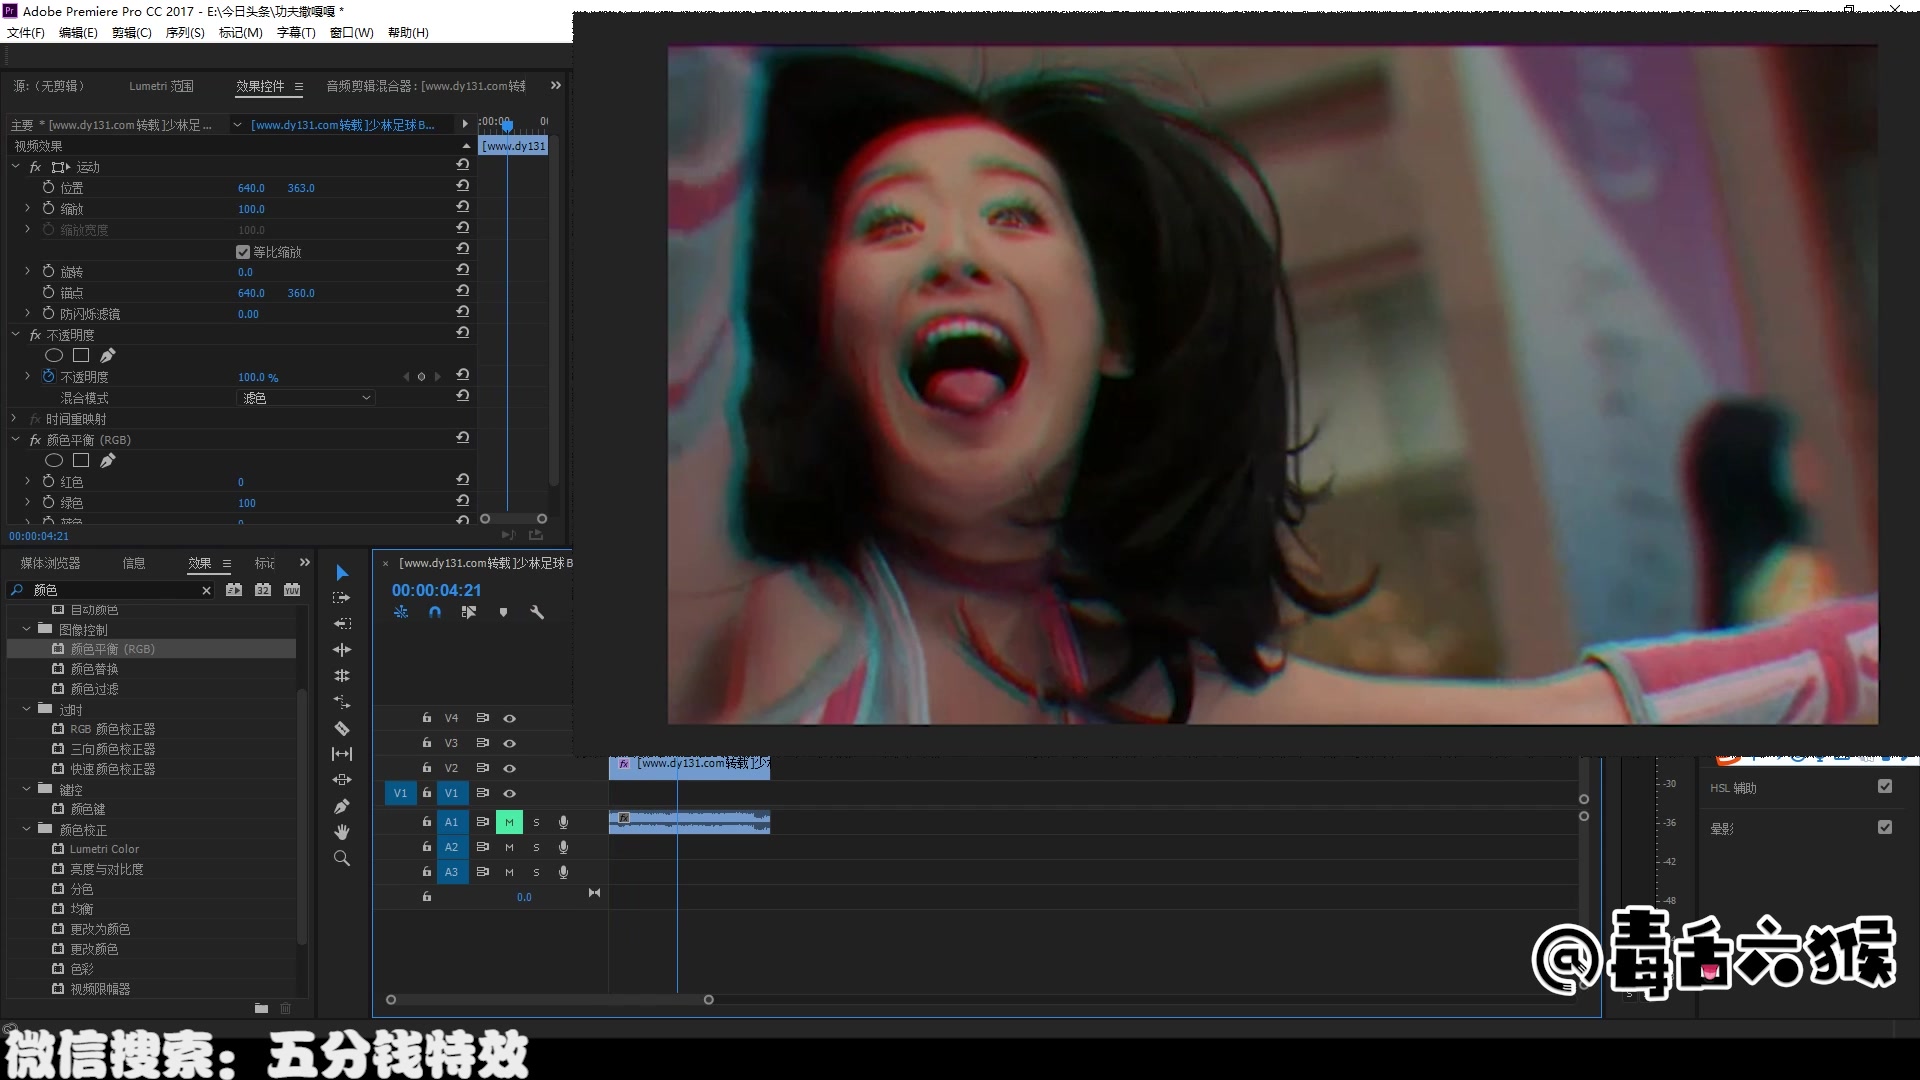The image size is (1920, 1080).
Task: Toggle Linked Selection in timeline
Action: [x=469, y=612]
